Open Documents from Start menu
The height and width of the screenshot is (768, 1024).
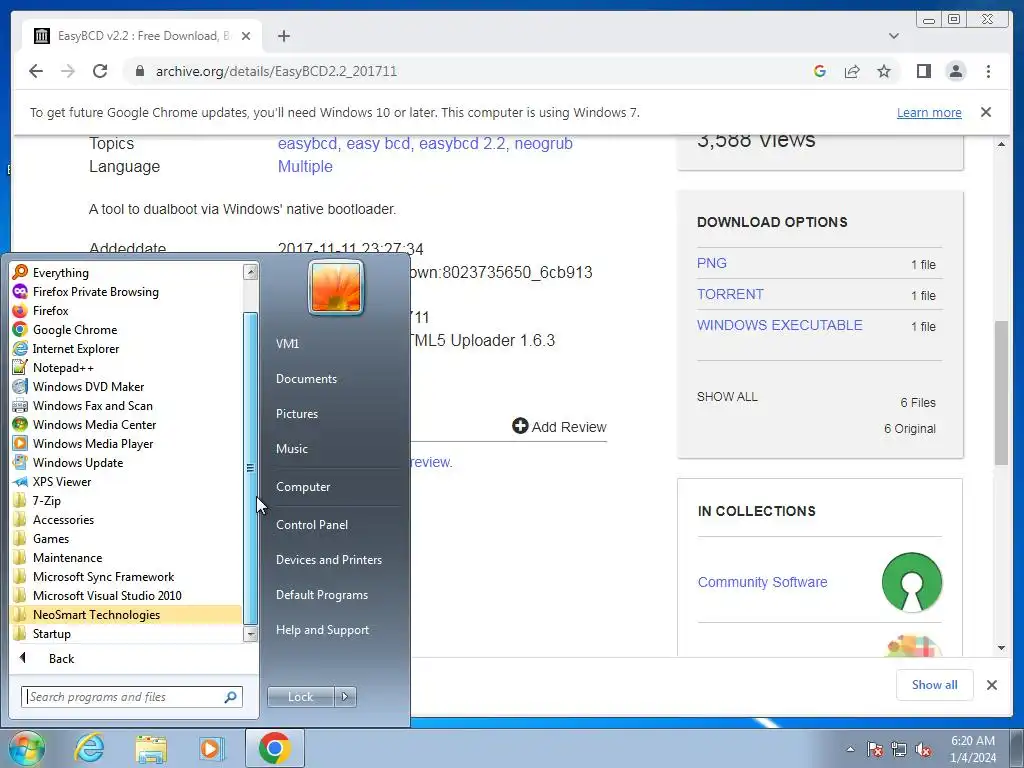[x=306, y=379]
